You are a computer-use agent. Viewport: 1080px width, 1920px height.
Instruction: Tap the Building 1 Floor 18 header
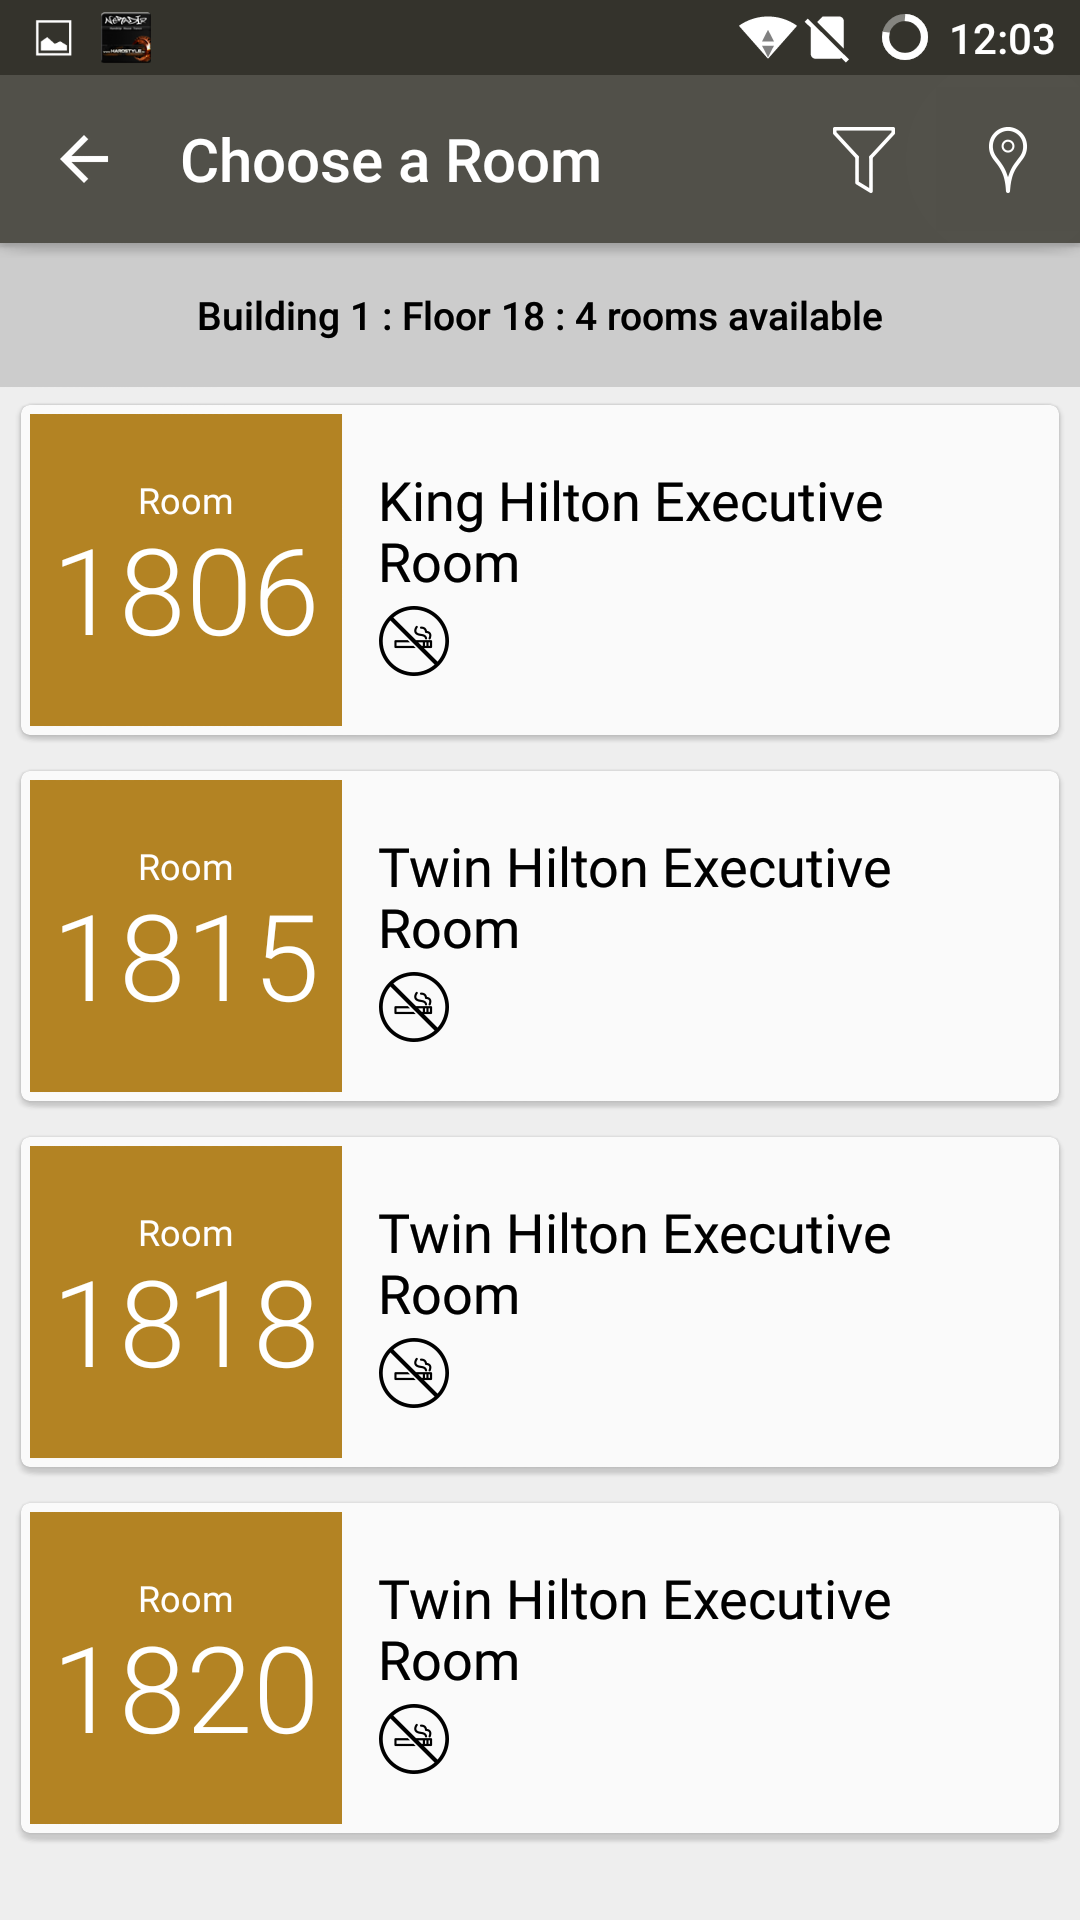[540, 317]
